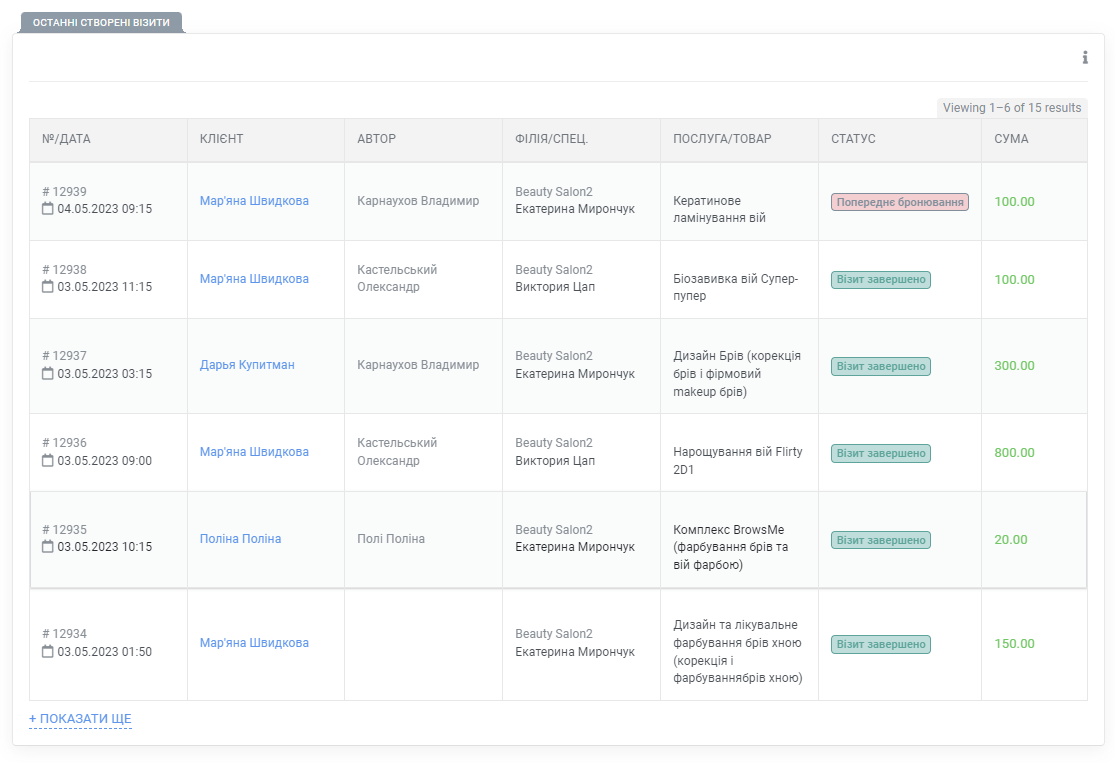Click the Попереднє бронювання status badge
Screen dimensions: 1115x763
pyautogui.click(x=899, y=202)
